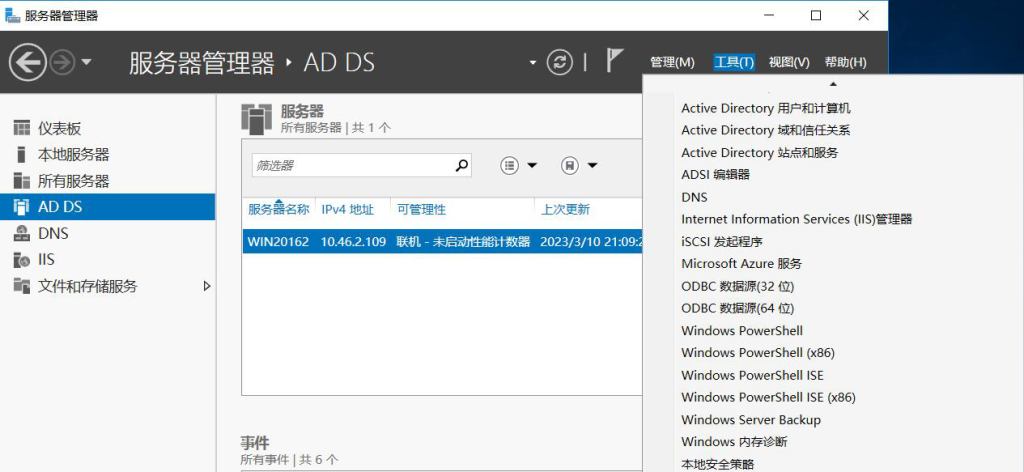The height and width of the screenshot is (472, 1024).
Task: Open ODBC 数据源(64 位)
Action: (737, 308)
